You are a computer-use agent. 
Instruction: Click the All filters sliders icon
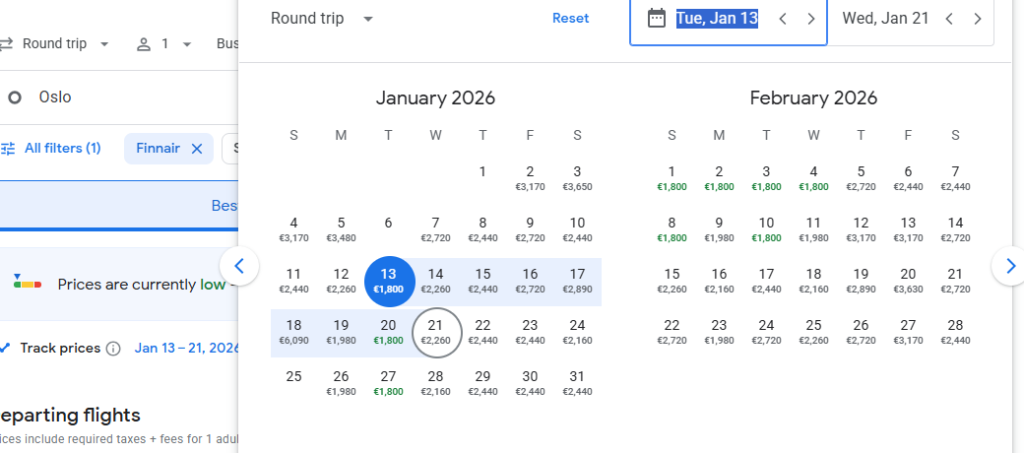point(8,148)
